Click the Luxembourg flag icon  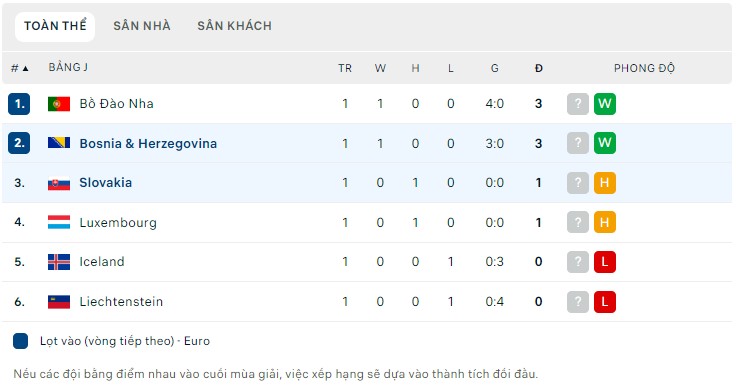click(x=59, y=222)
